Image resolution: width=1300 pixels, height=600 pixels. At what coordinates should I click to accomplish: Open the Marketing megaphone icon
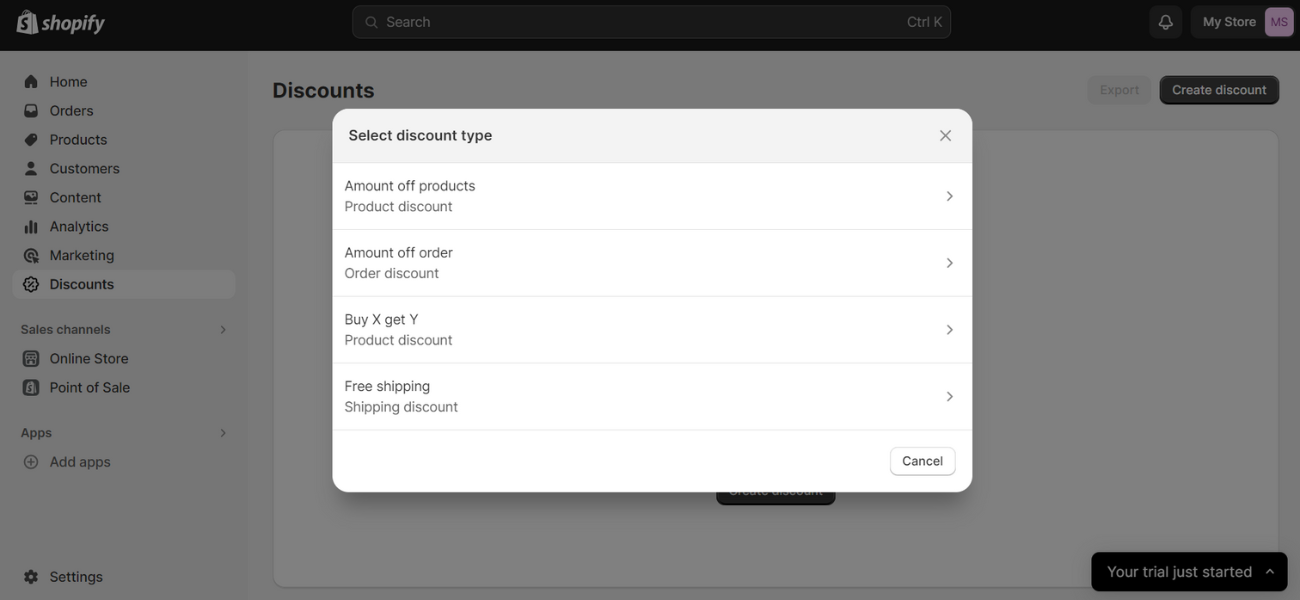[31, 255]
